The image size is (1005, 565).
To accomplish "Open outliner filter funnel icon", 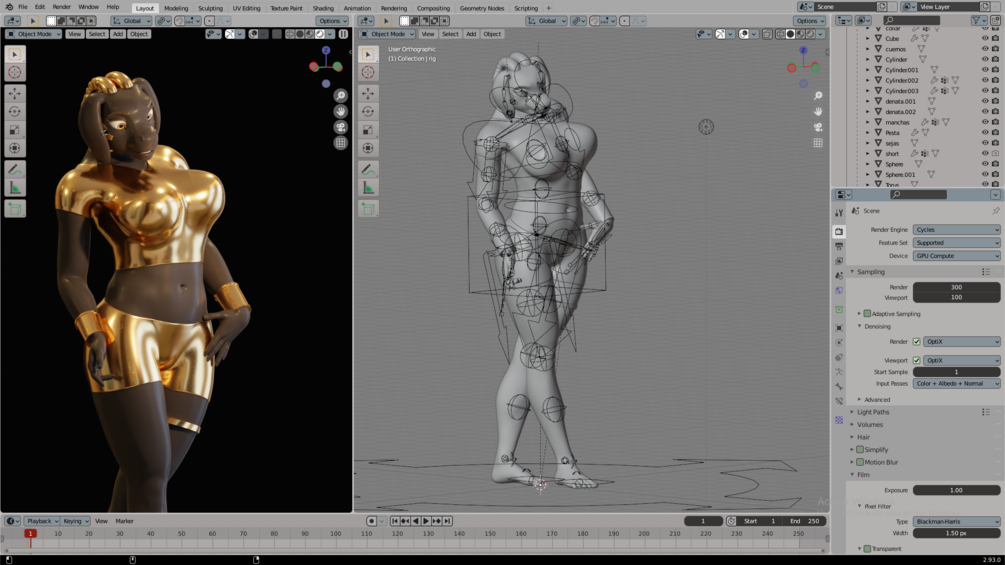I will [977, 20].
